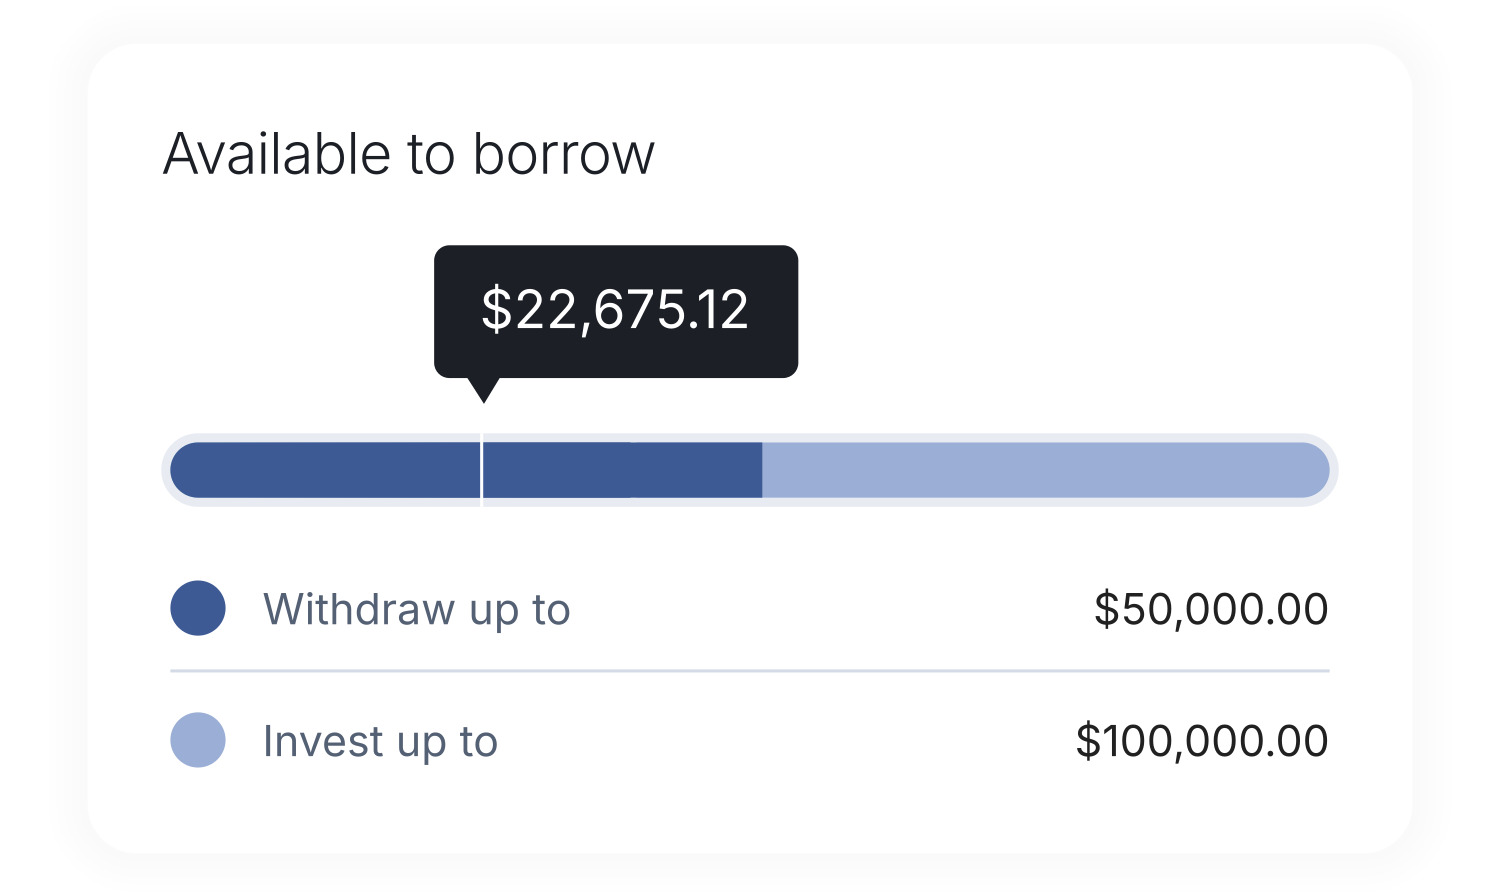Click the light blue Invest legend dot
The width and height of the screenshot is (1487, 896).
[198, 740]
